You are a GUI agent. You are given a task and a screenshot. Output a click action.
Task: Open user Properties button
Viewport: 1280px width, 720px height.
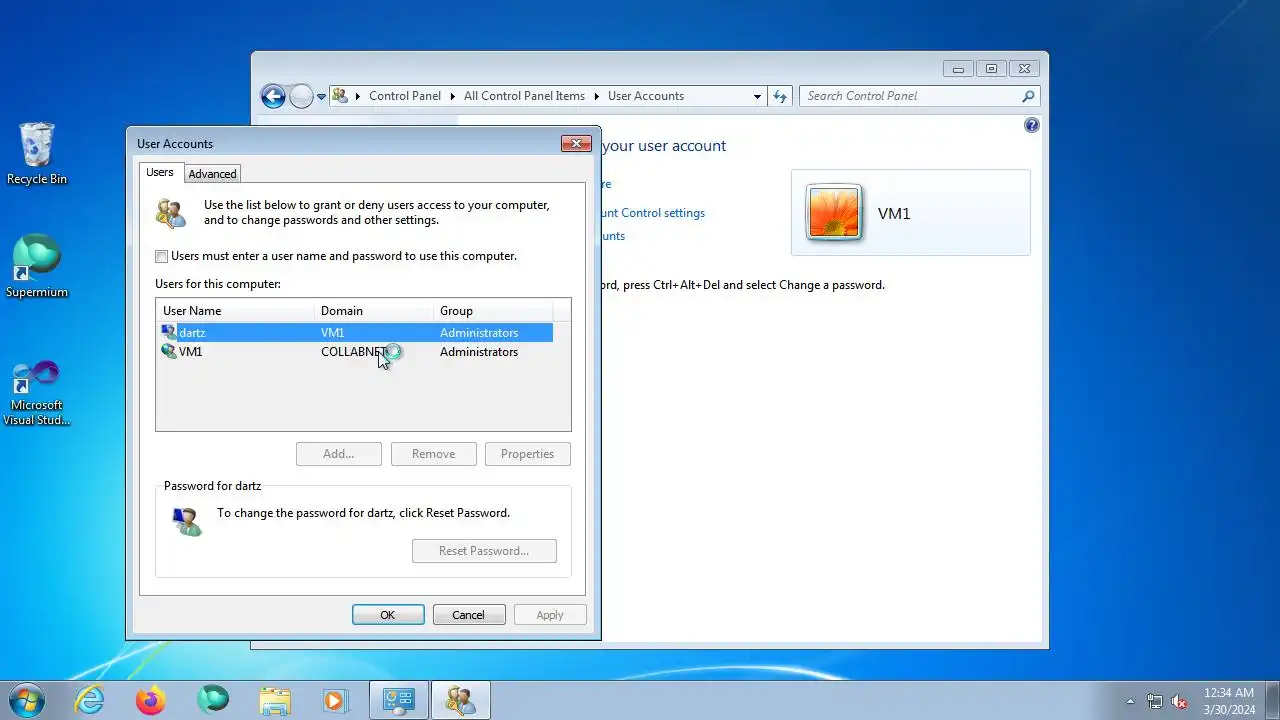click(x=527, y=454)
